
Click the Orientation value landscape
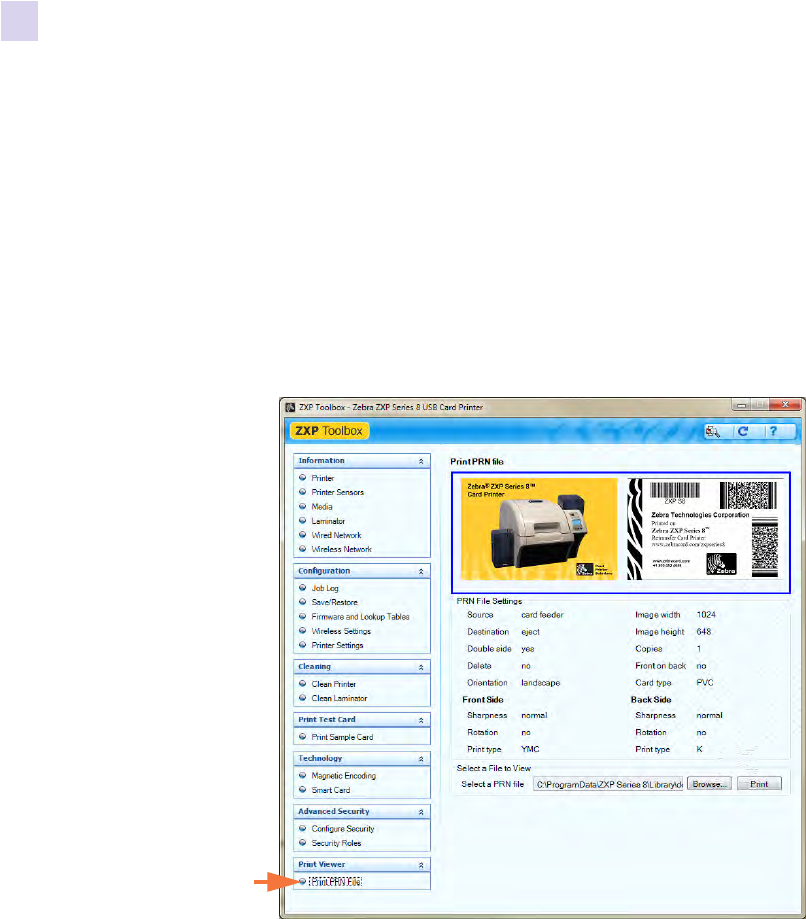click(540, 683)
